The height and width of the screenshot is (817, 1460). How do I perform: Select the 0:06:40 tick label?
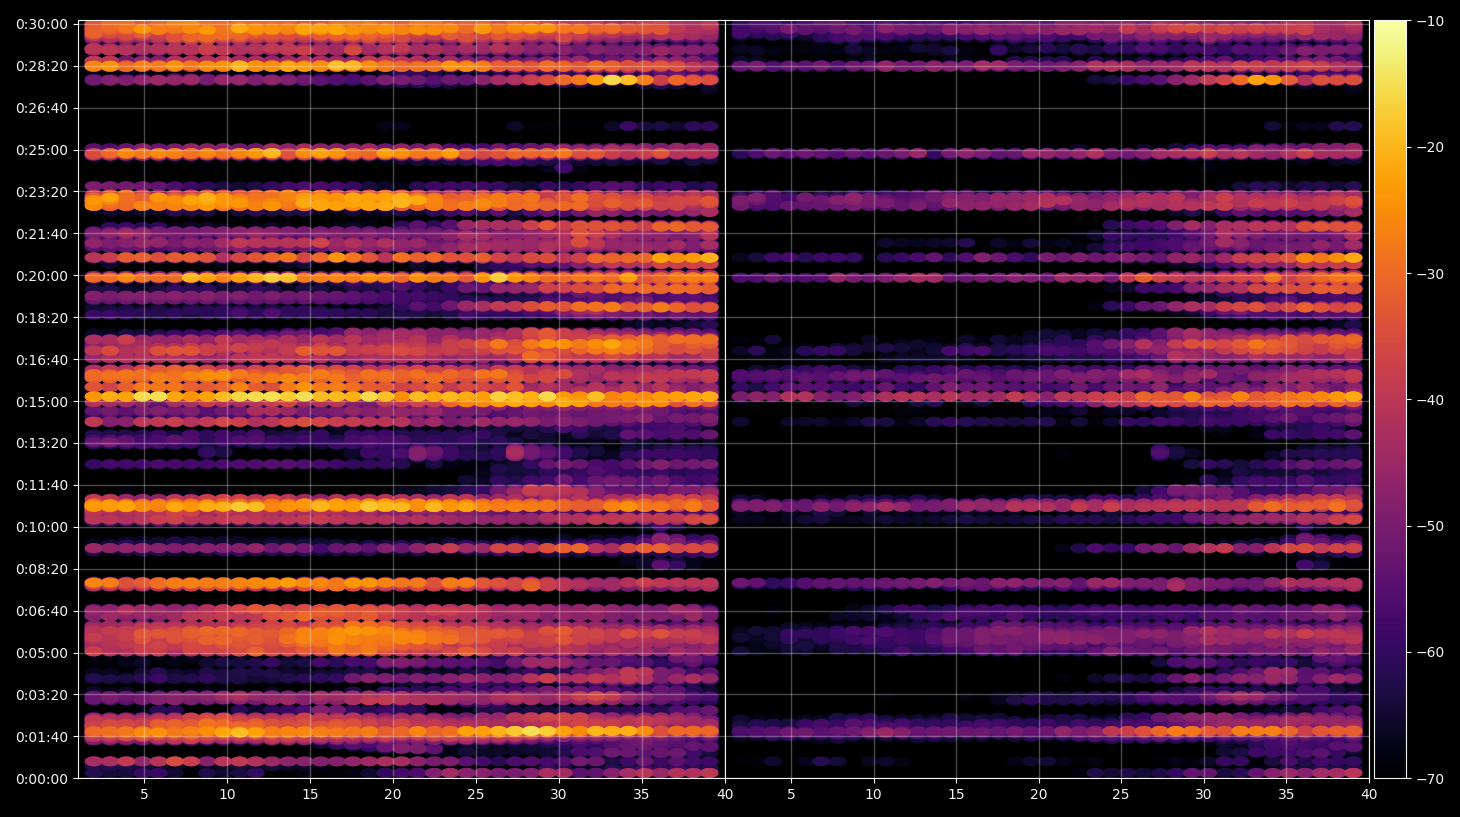tap(42, 611)
